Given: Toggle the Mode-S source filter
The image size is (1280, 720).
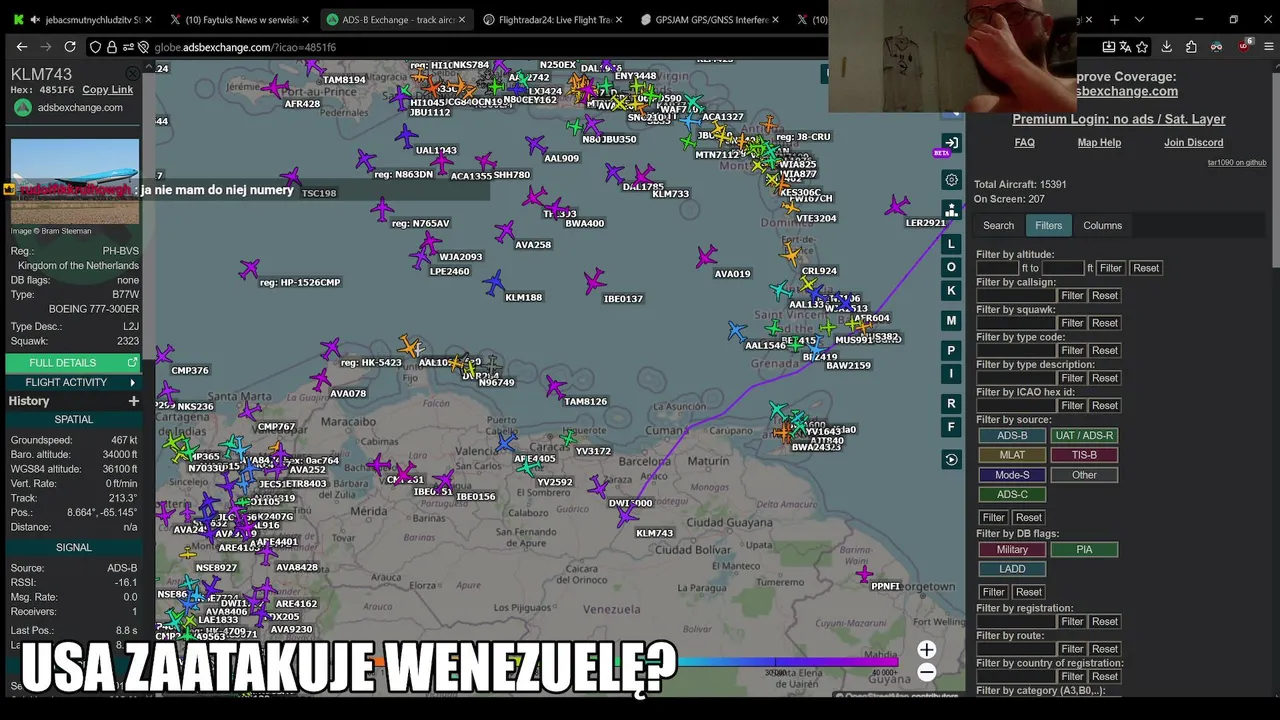Looking at the screenshot, I should pos(1012,475).
